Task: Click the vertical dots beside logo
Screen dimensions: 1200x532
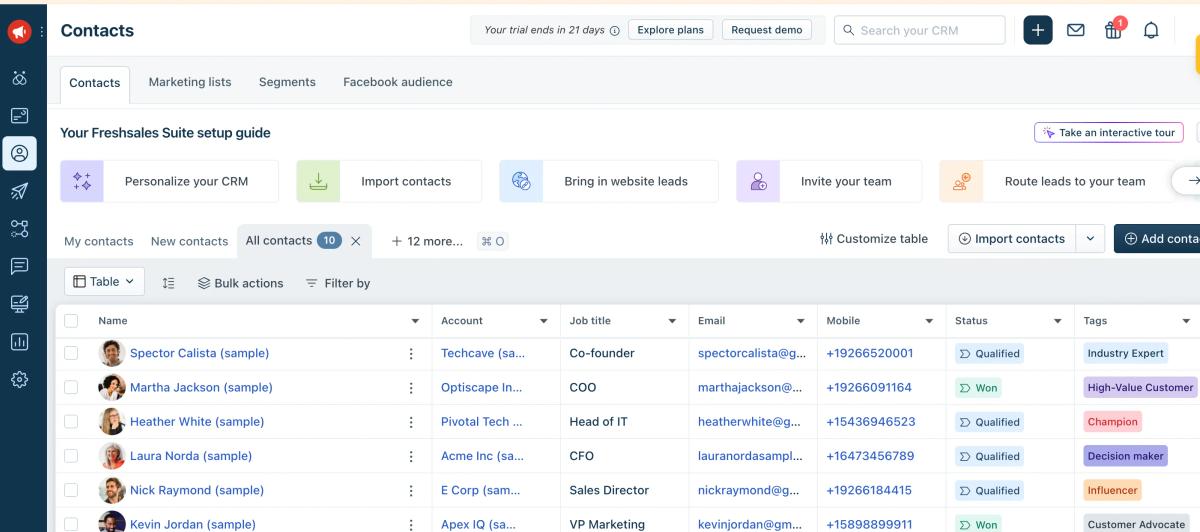Action: click(41, 31)
